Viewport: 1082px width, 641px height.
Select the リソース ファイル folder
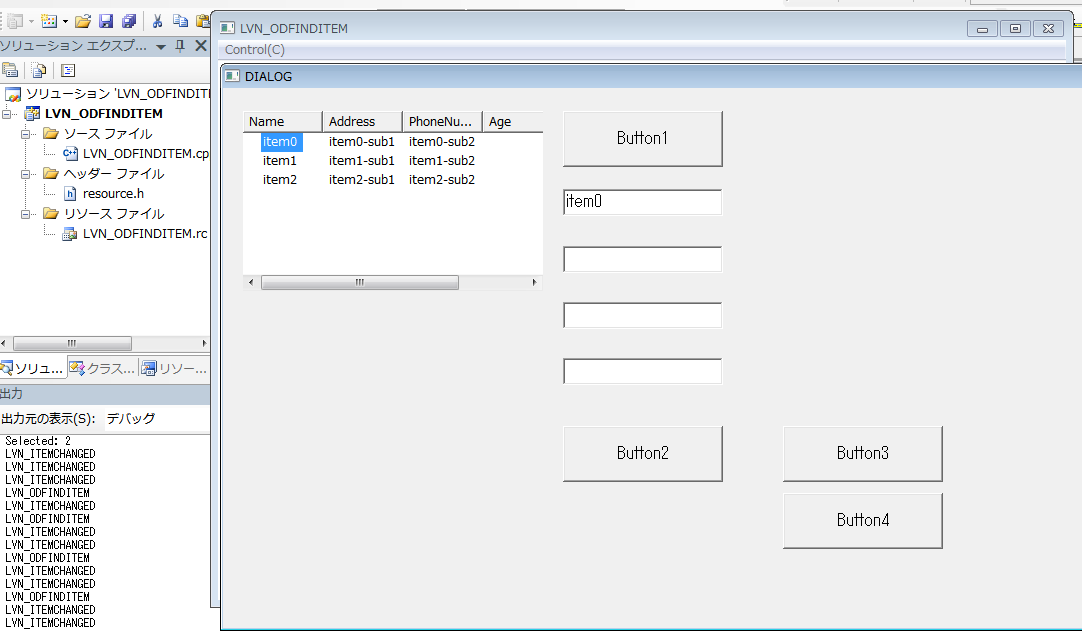pyautogui.click(x=114, y=214)
